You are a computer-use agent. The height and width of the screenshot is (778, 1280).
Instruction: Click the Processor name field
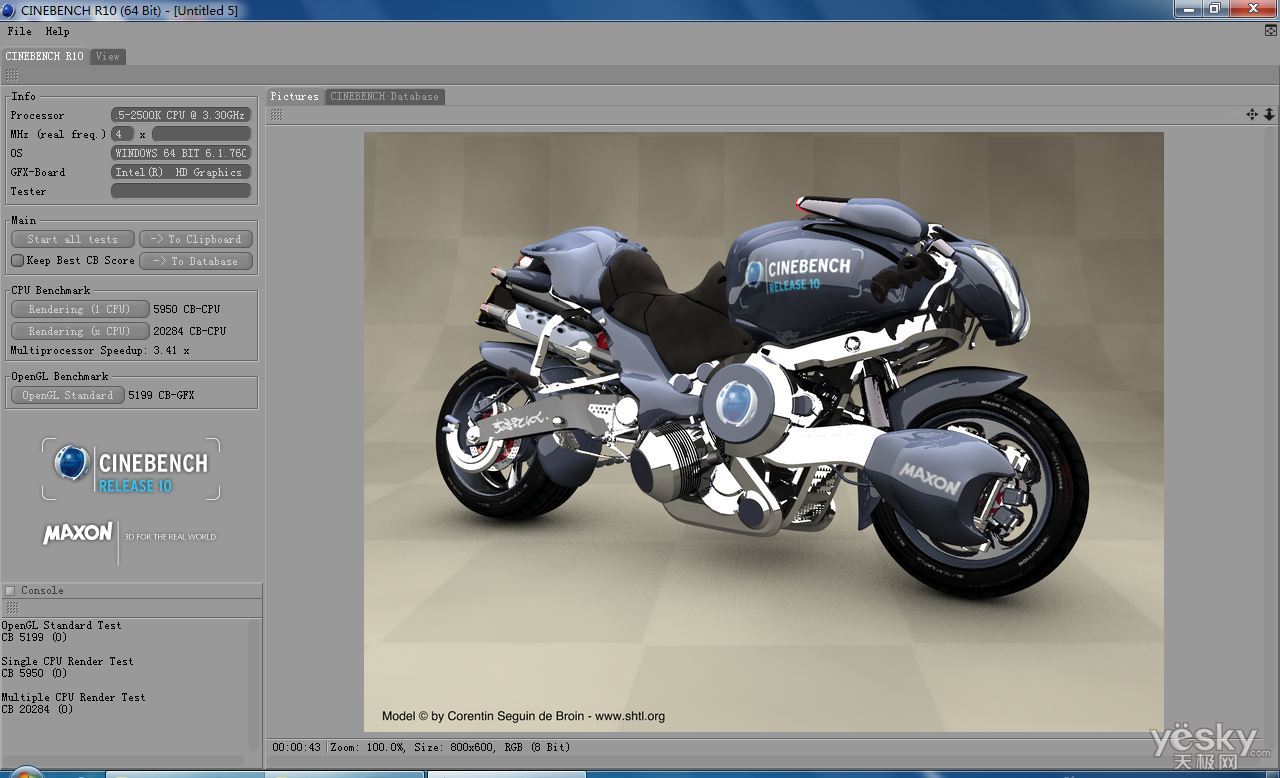pyautogui.click(x=181, y=115)
